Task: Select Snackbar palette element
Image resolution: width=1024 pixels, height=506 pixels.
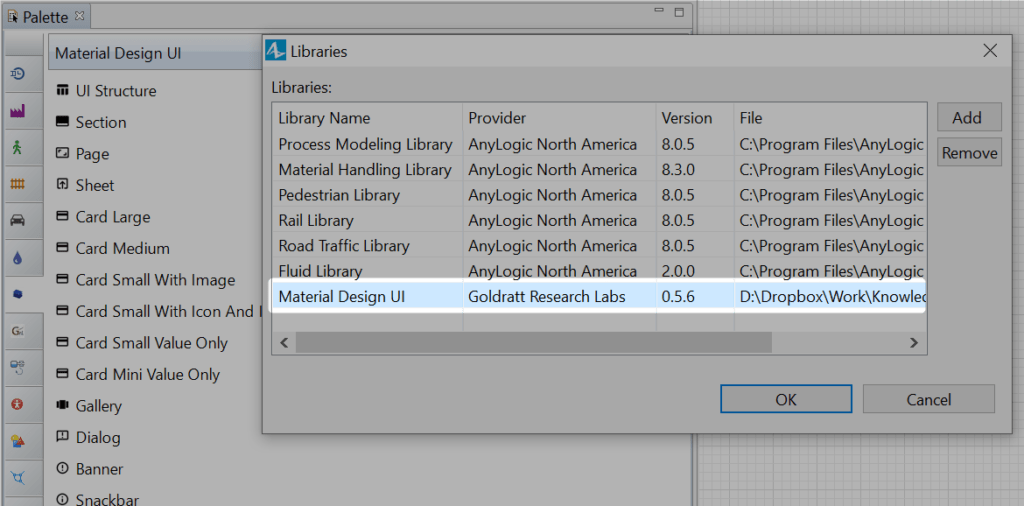Action: (97, 499)
